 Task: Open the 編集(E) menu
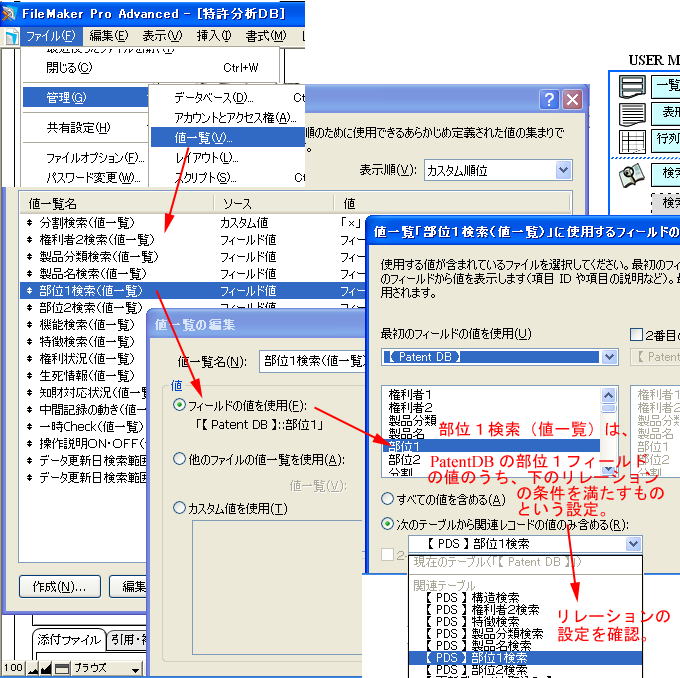[108, 37]
